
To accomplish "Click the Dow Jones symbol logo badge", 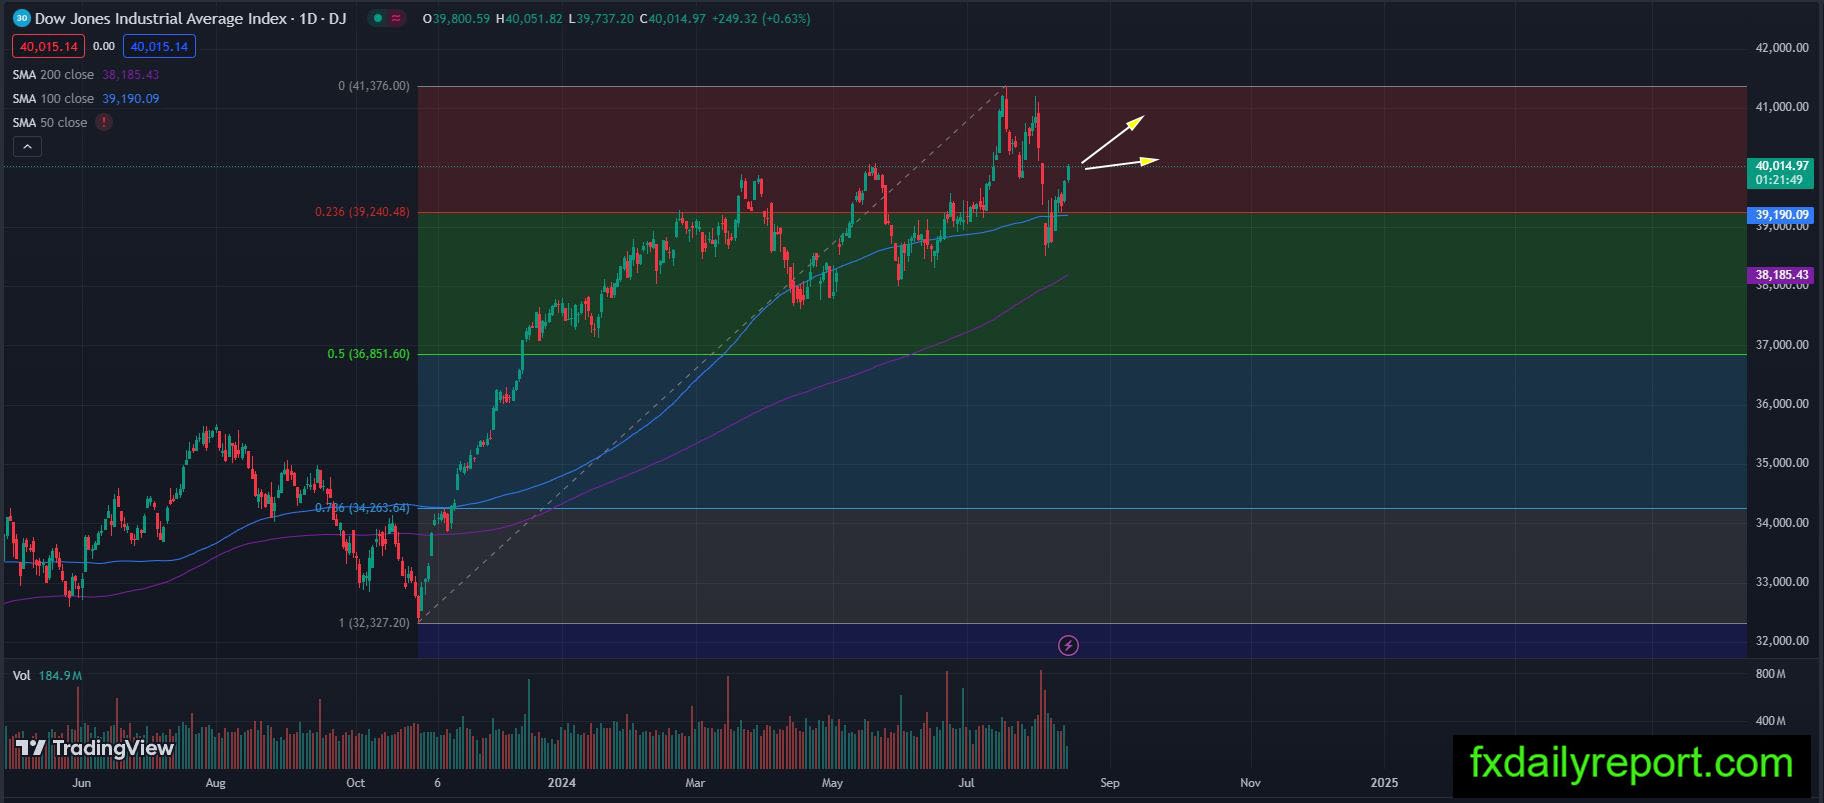I will pos(22,18).
